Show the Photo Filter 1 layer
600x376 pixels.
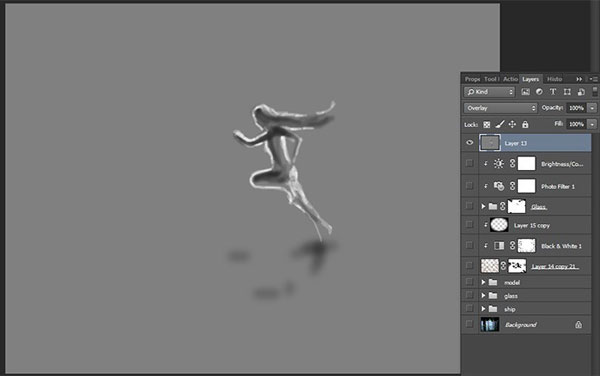[x=469, y=186]
